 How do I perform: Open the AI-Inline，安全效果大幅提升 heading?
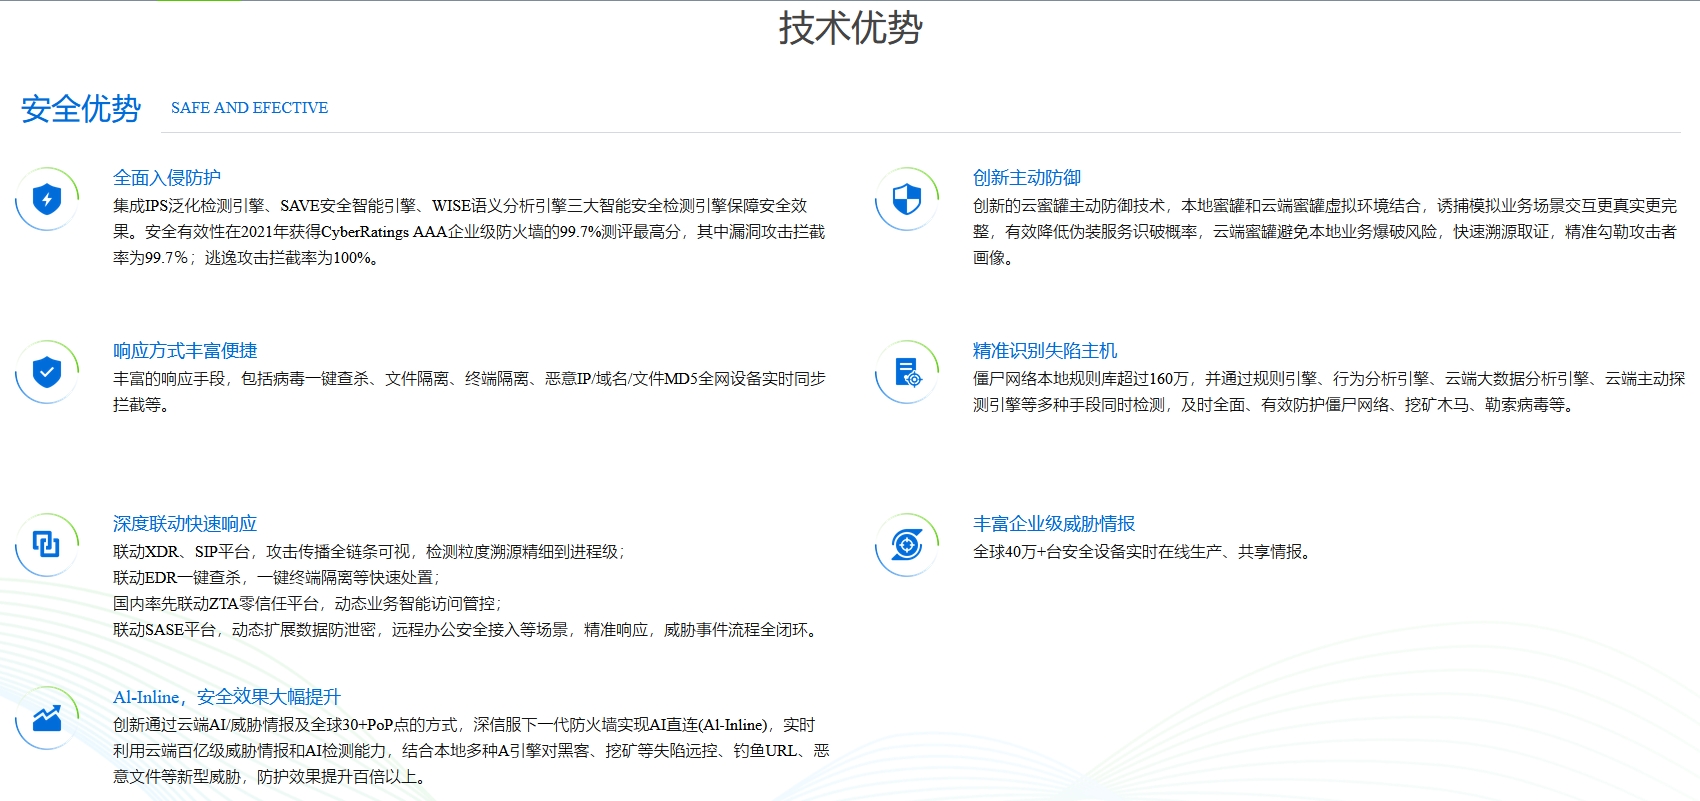tap(227, 697)
